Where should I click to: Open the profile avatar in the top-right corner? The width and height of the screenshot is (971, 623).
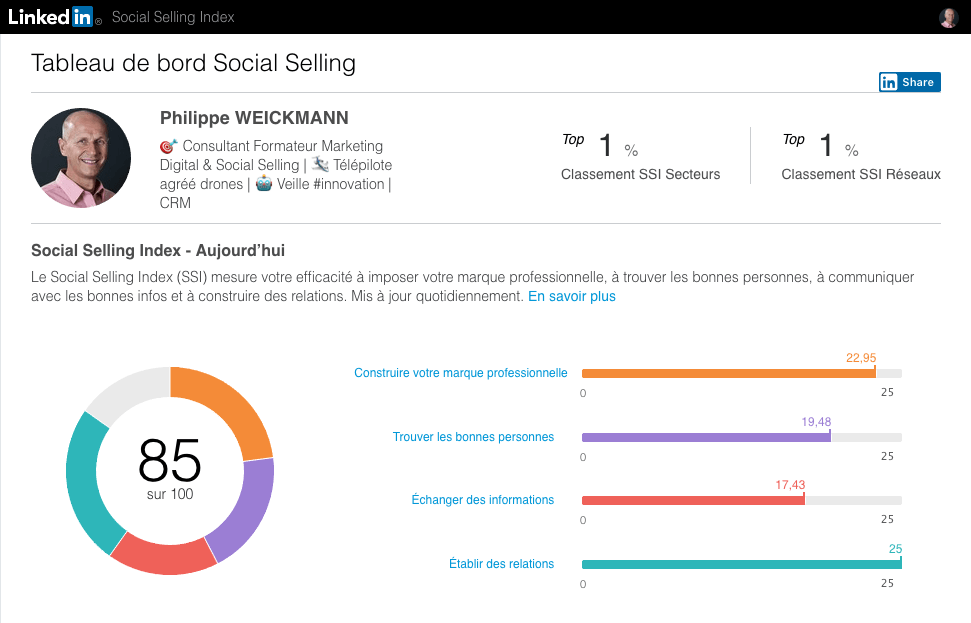click(948, 16)
